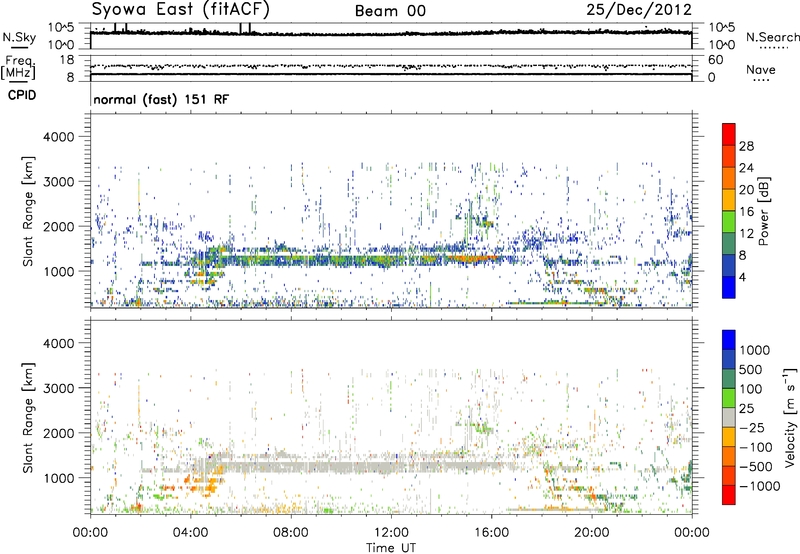Screen dimensions: 800x554
Task: Pick the yellow 16–20 dB Power colorbar segment
Action: coord(729,200)
